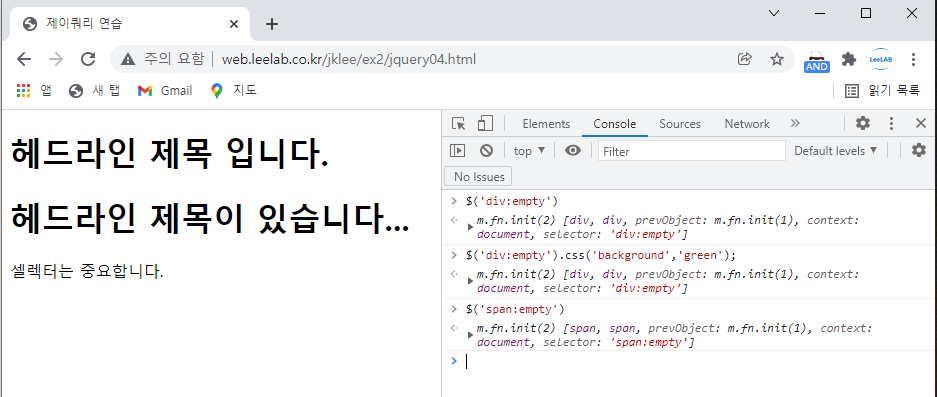Open the Apps shortcut in bookmarks bar
The height and width of the screenshot is (397, 937).
(33, 91)
